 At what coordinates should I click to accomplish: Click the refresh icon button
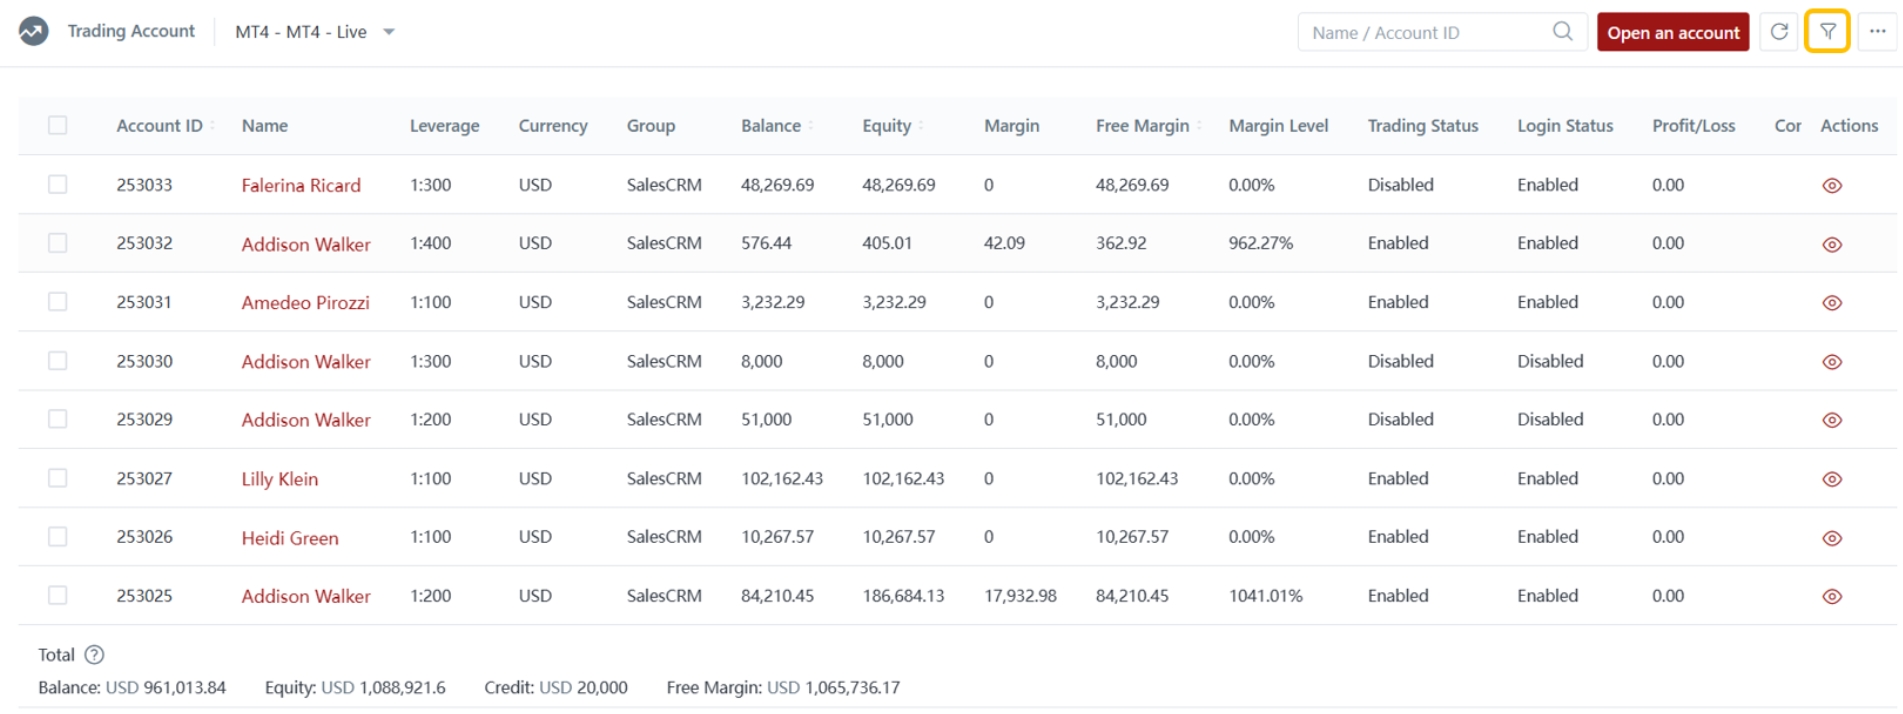[x=1778, y=32]
